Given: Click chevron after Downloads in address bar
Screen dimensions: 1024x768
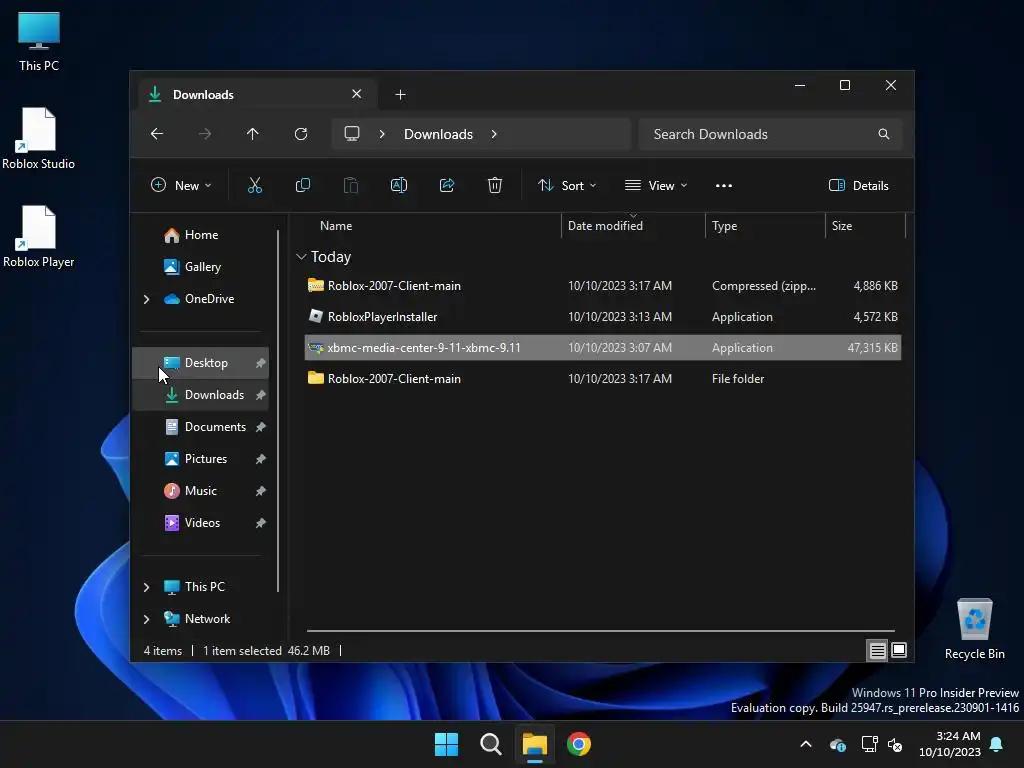Looking at the screenshot, I should click(x=494, y=134).
